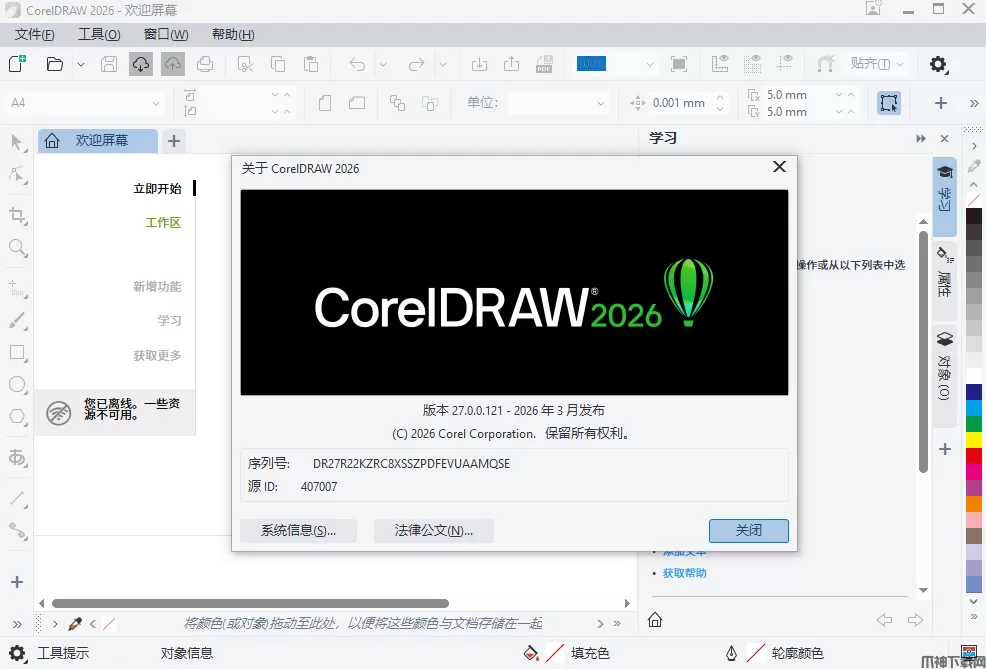Screen dimensions: 986x669
Task: Expand the 贴齐 snap dropdown
Action: click(876, 64)
